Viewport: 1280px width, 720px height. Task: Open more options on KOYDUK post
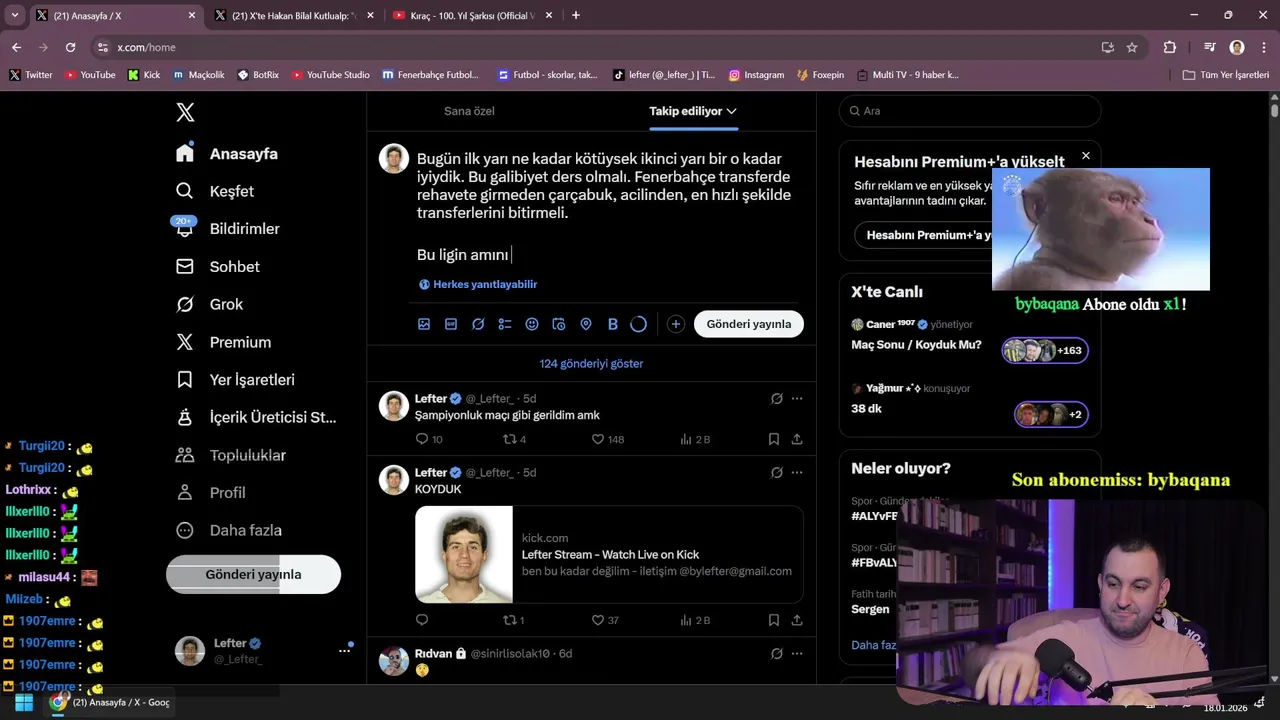coord(797,472)
